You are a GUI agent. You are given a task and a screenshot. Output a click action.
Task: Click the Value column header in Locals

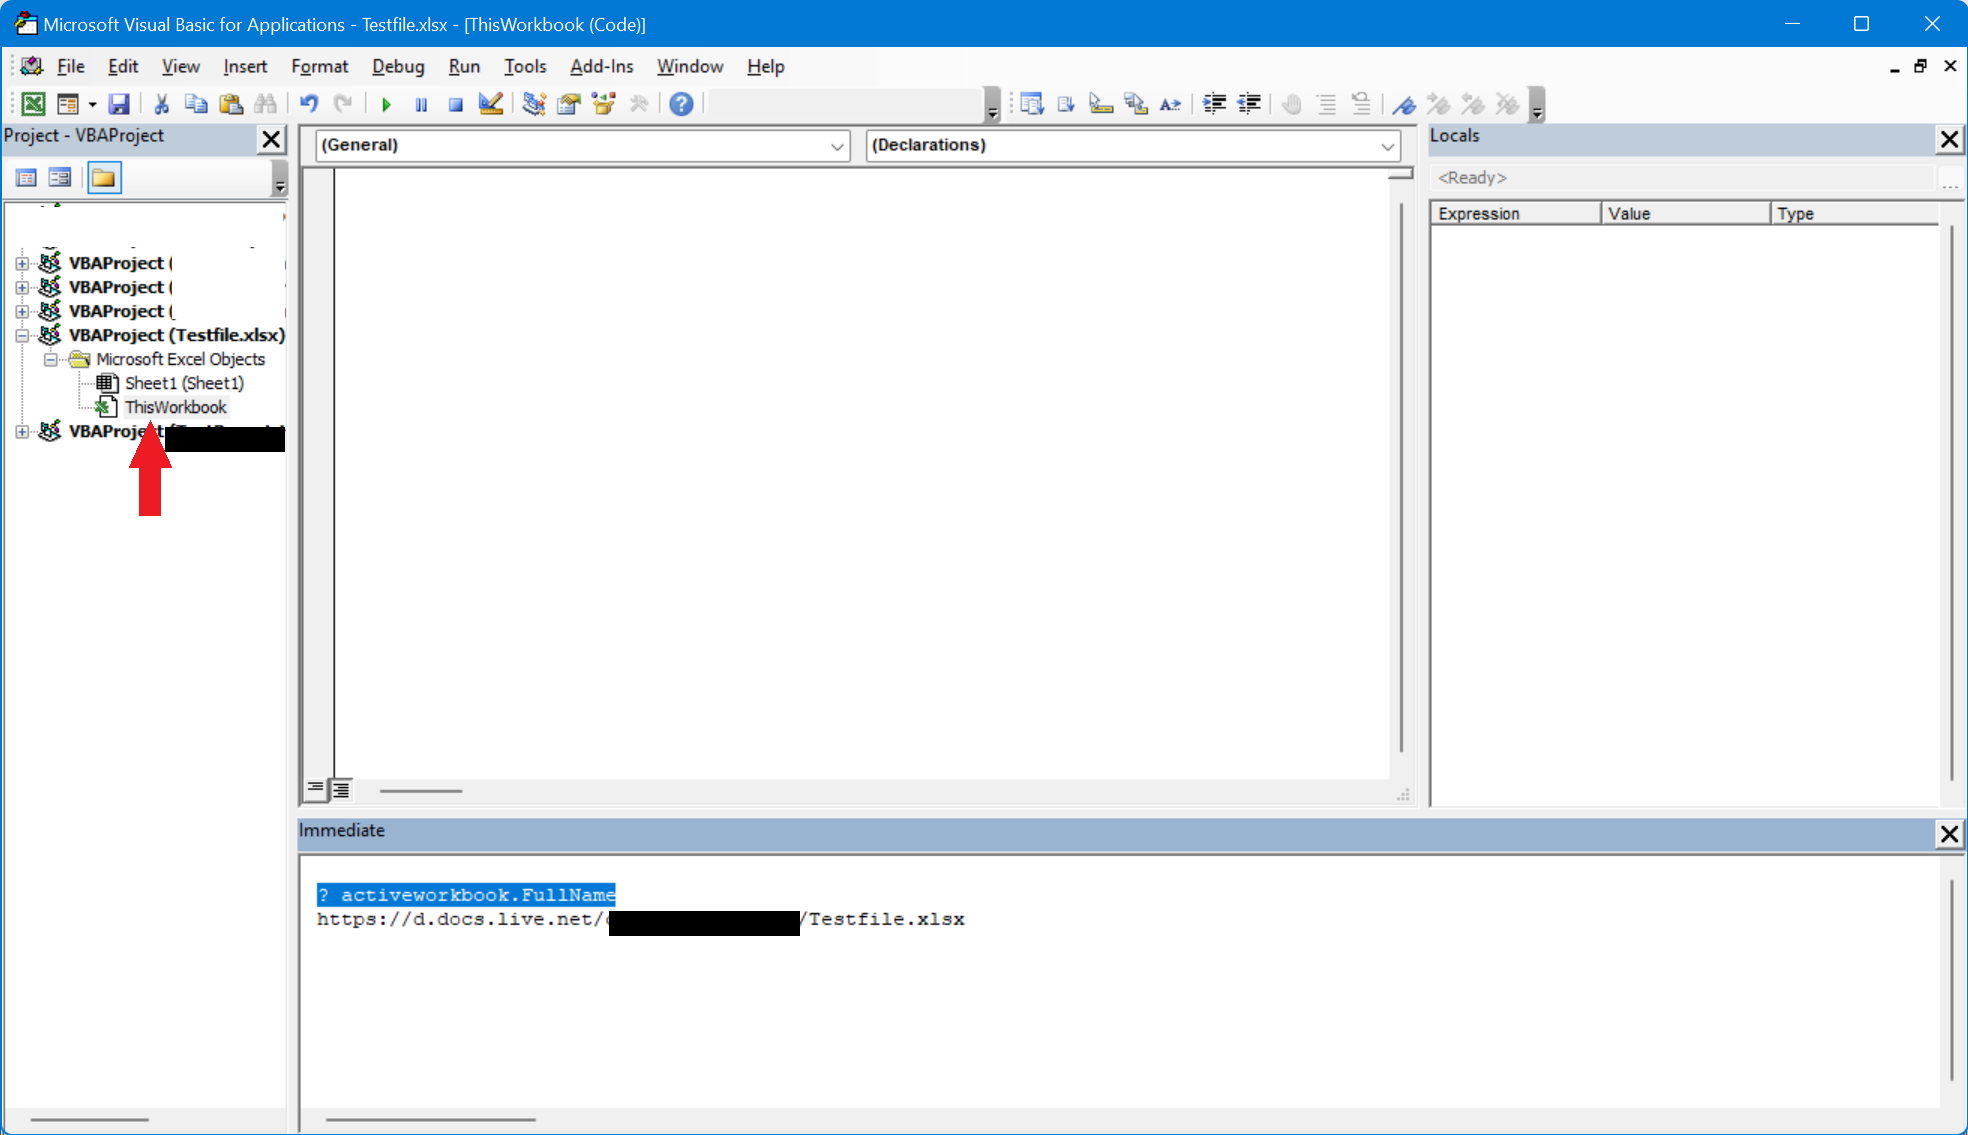tap(1685, 213)
